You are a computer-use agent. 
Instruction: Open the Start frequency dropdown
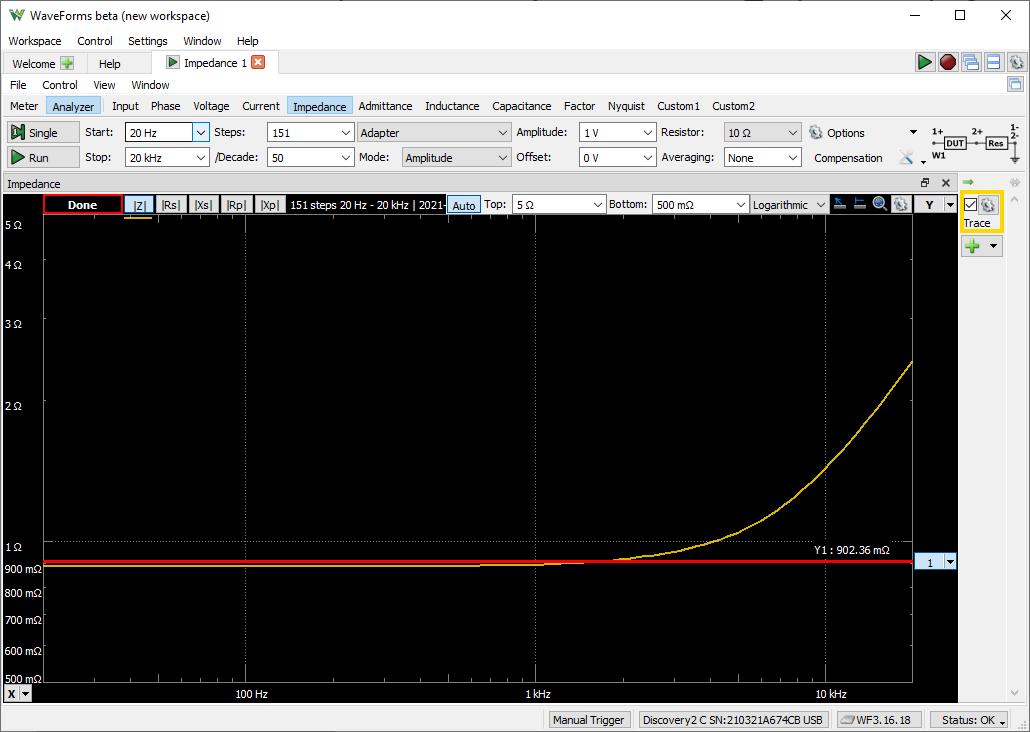(200, 132)
